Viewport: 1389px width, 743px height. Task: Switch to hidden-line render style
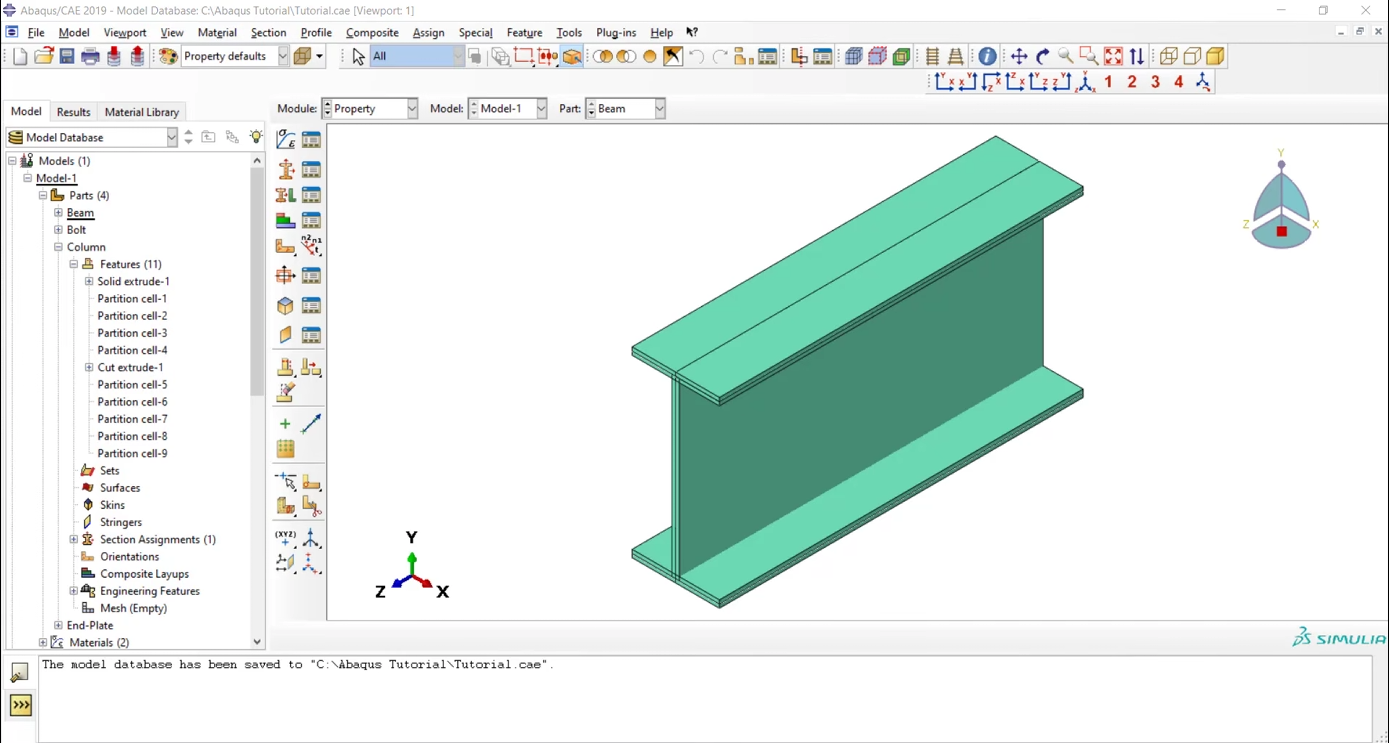pyautogui.click(x=1192, y=57)
